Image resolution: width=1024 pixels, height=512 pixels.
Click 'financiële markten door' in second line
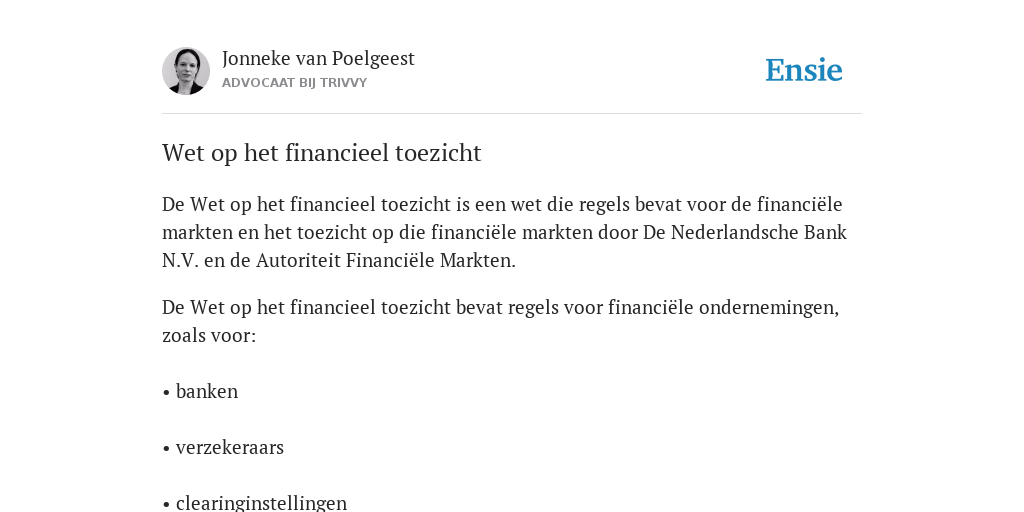534,232
